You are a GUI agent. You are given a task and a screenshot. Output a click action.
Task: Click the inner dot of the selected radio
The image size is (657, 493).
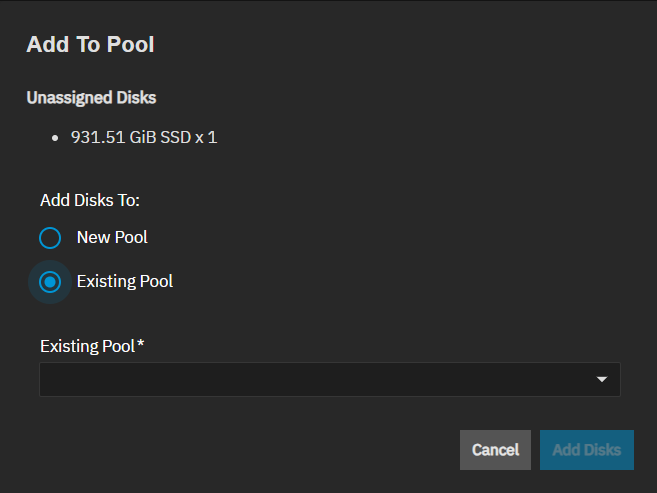coord(50,282)
